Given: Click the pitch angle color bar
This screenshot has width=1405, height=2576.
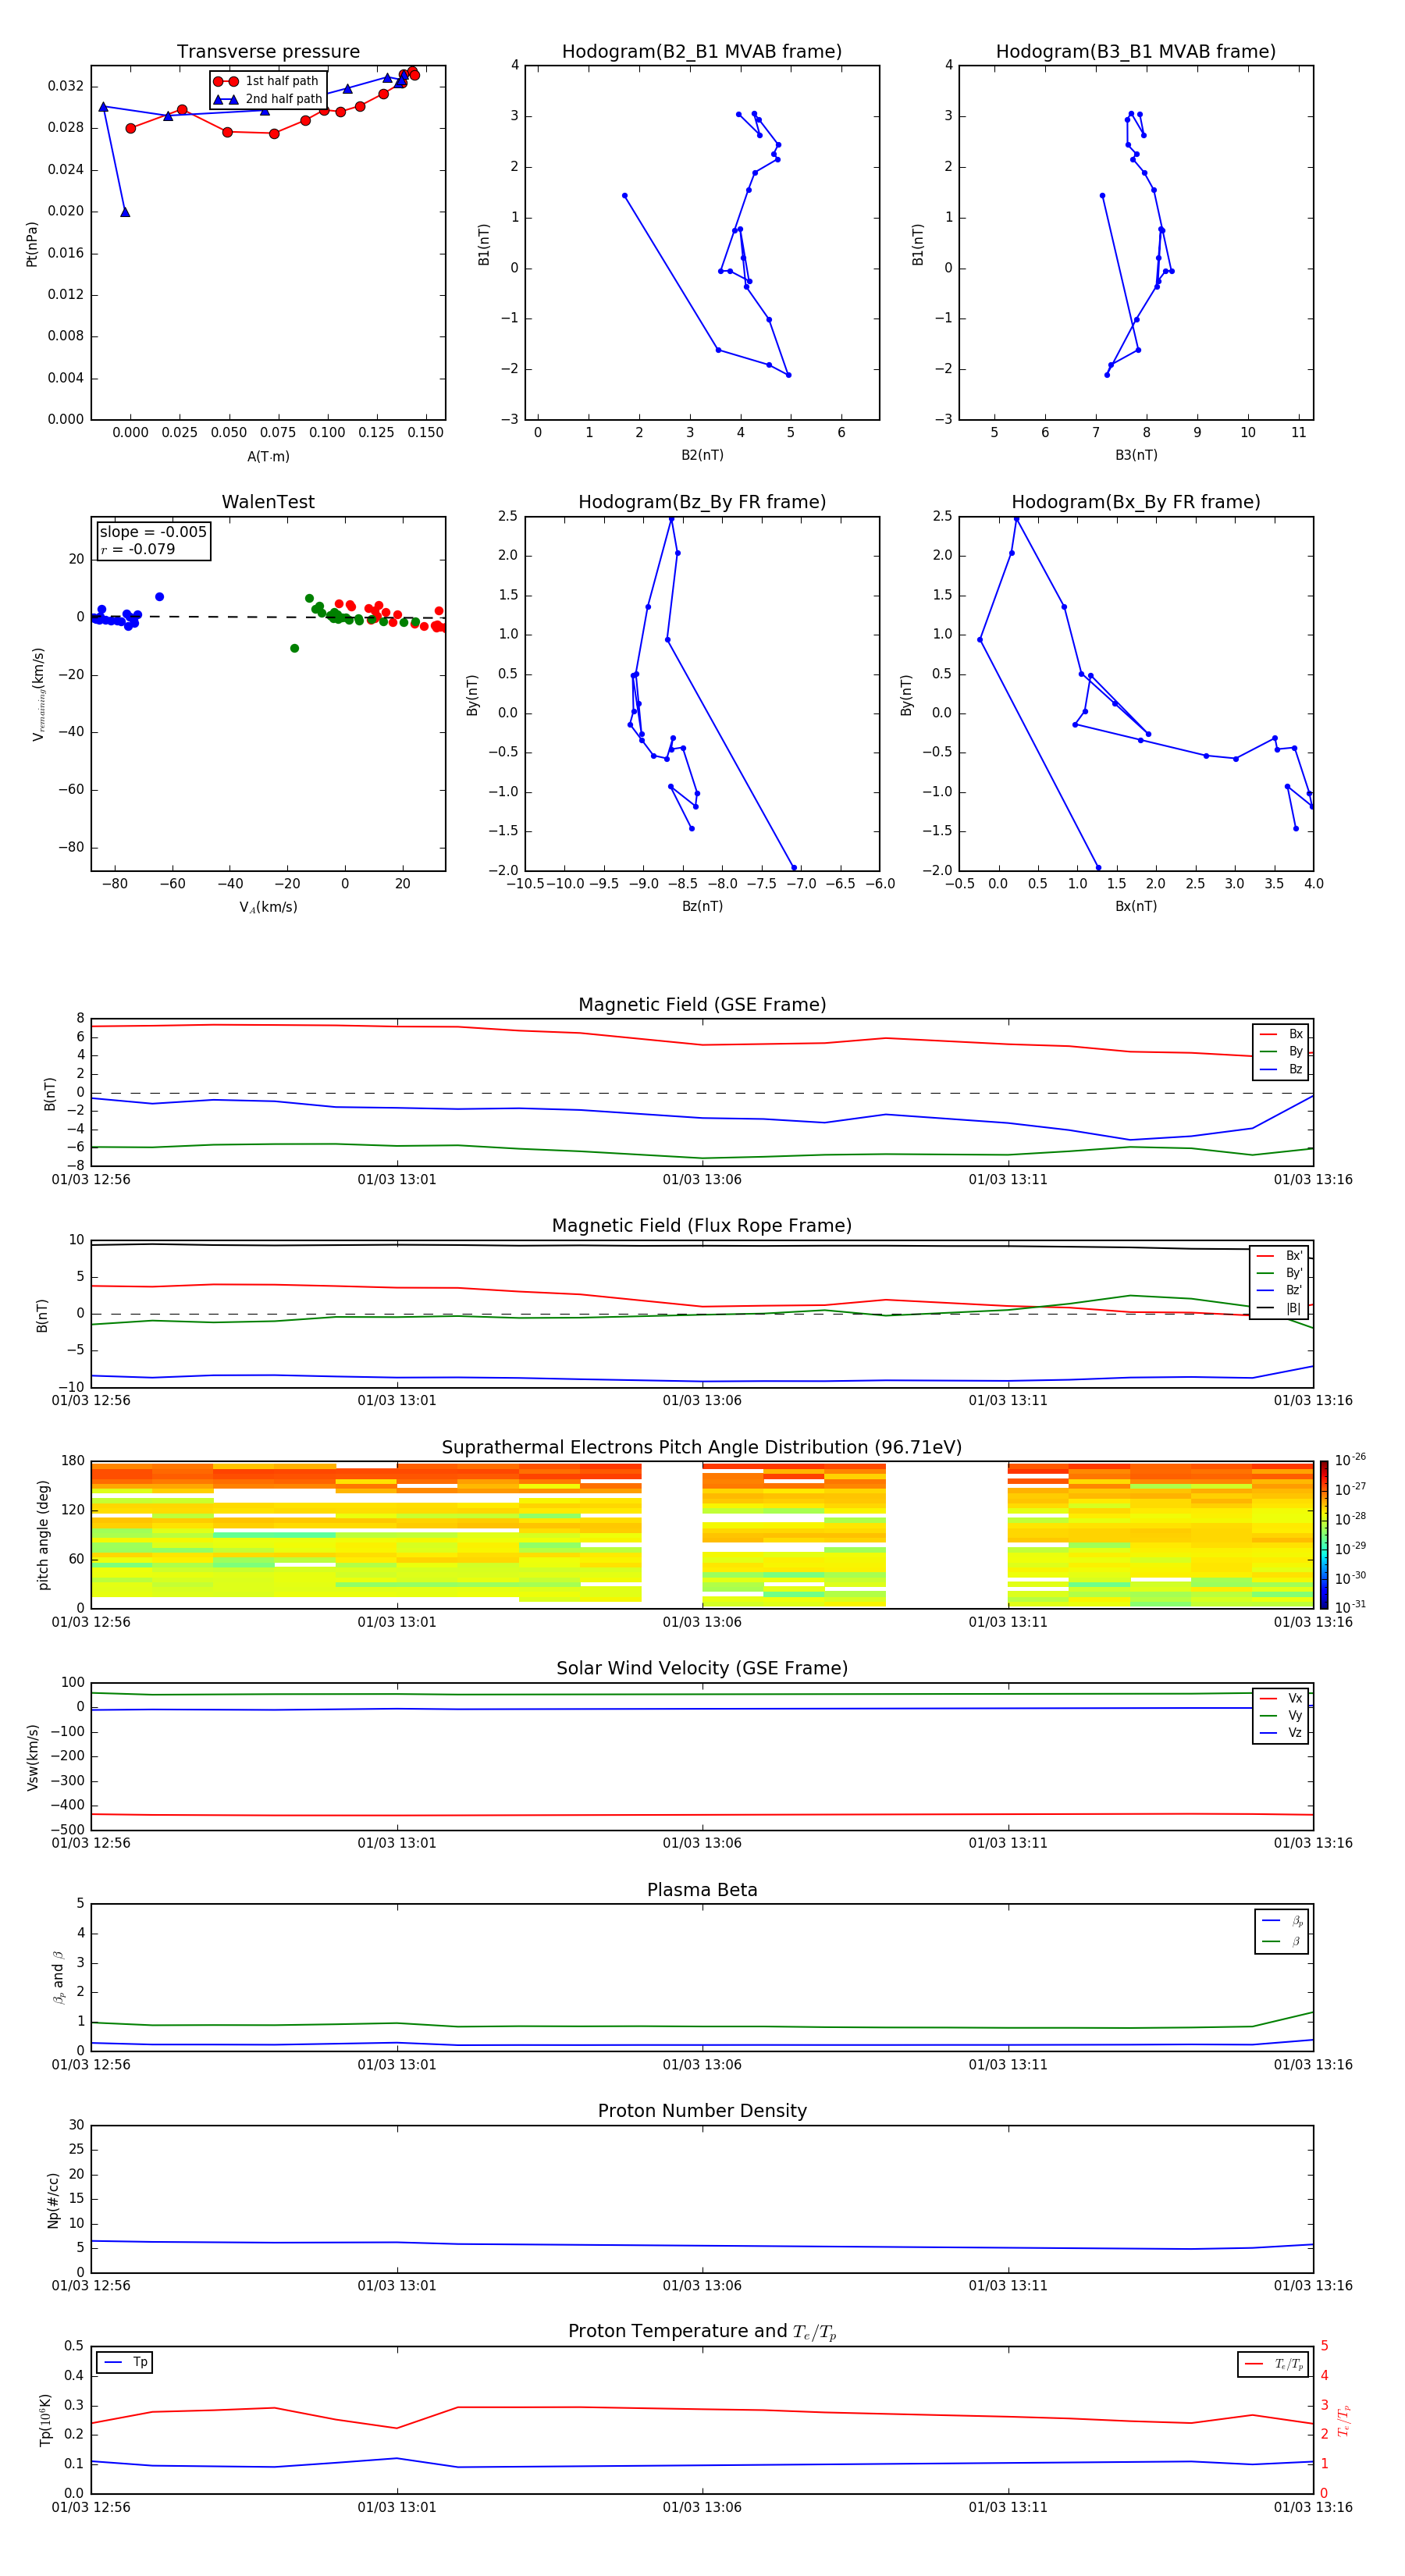Looking at the screenshot, I should pos(1324,1534).
